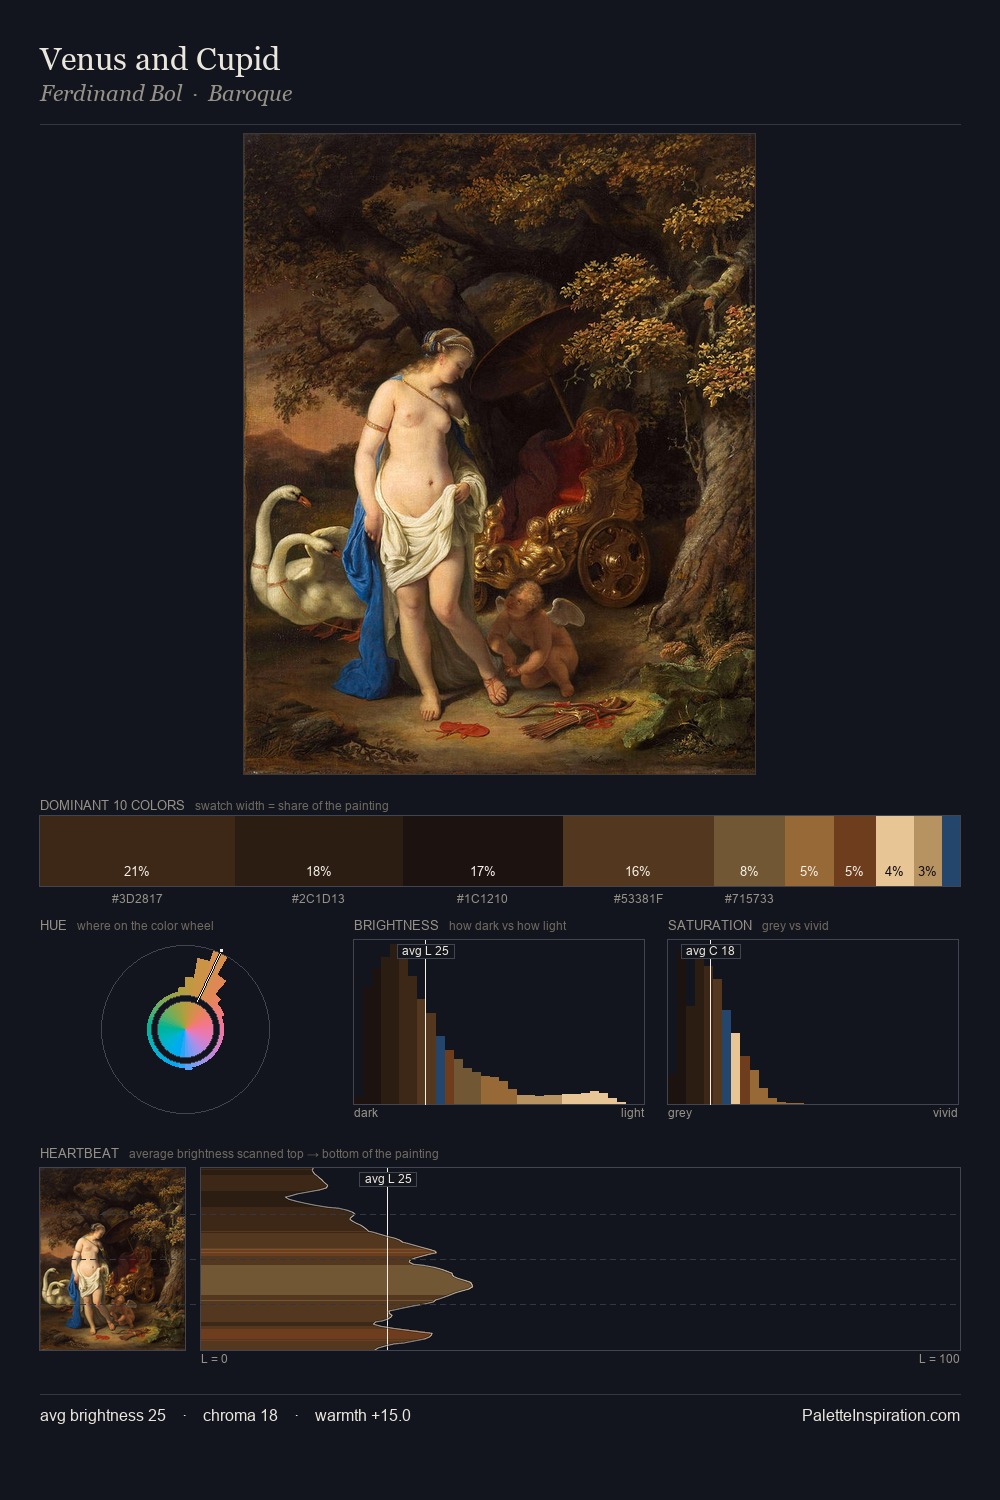This screenshot has width=1000, height=1500.
Task: Select the 18% color swatch
Action: (319, 851)
